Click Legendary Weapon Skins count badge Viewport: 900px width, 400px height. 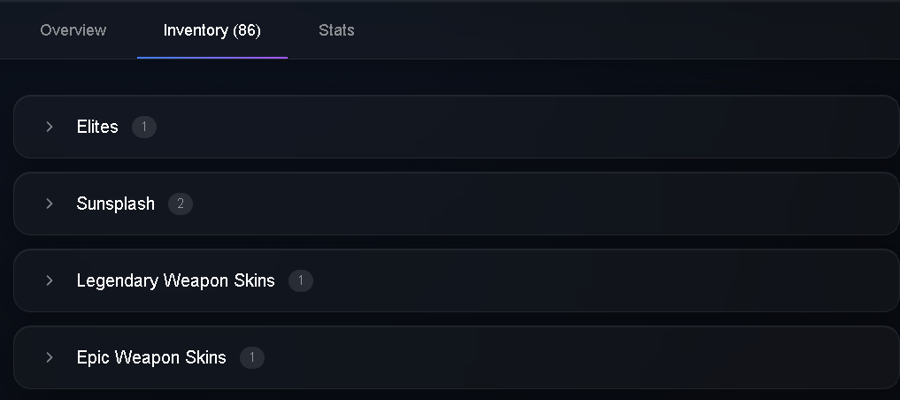(x=301, y=281)
